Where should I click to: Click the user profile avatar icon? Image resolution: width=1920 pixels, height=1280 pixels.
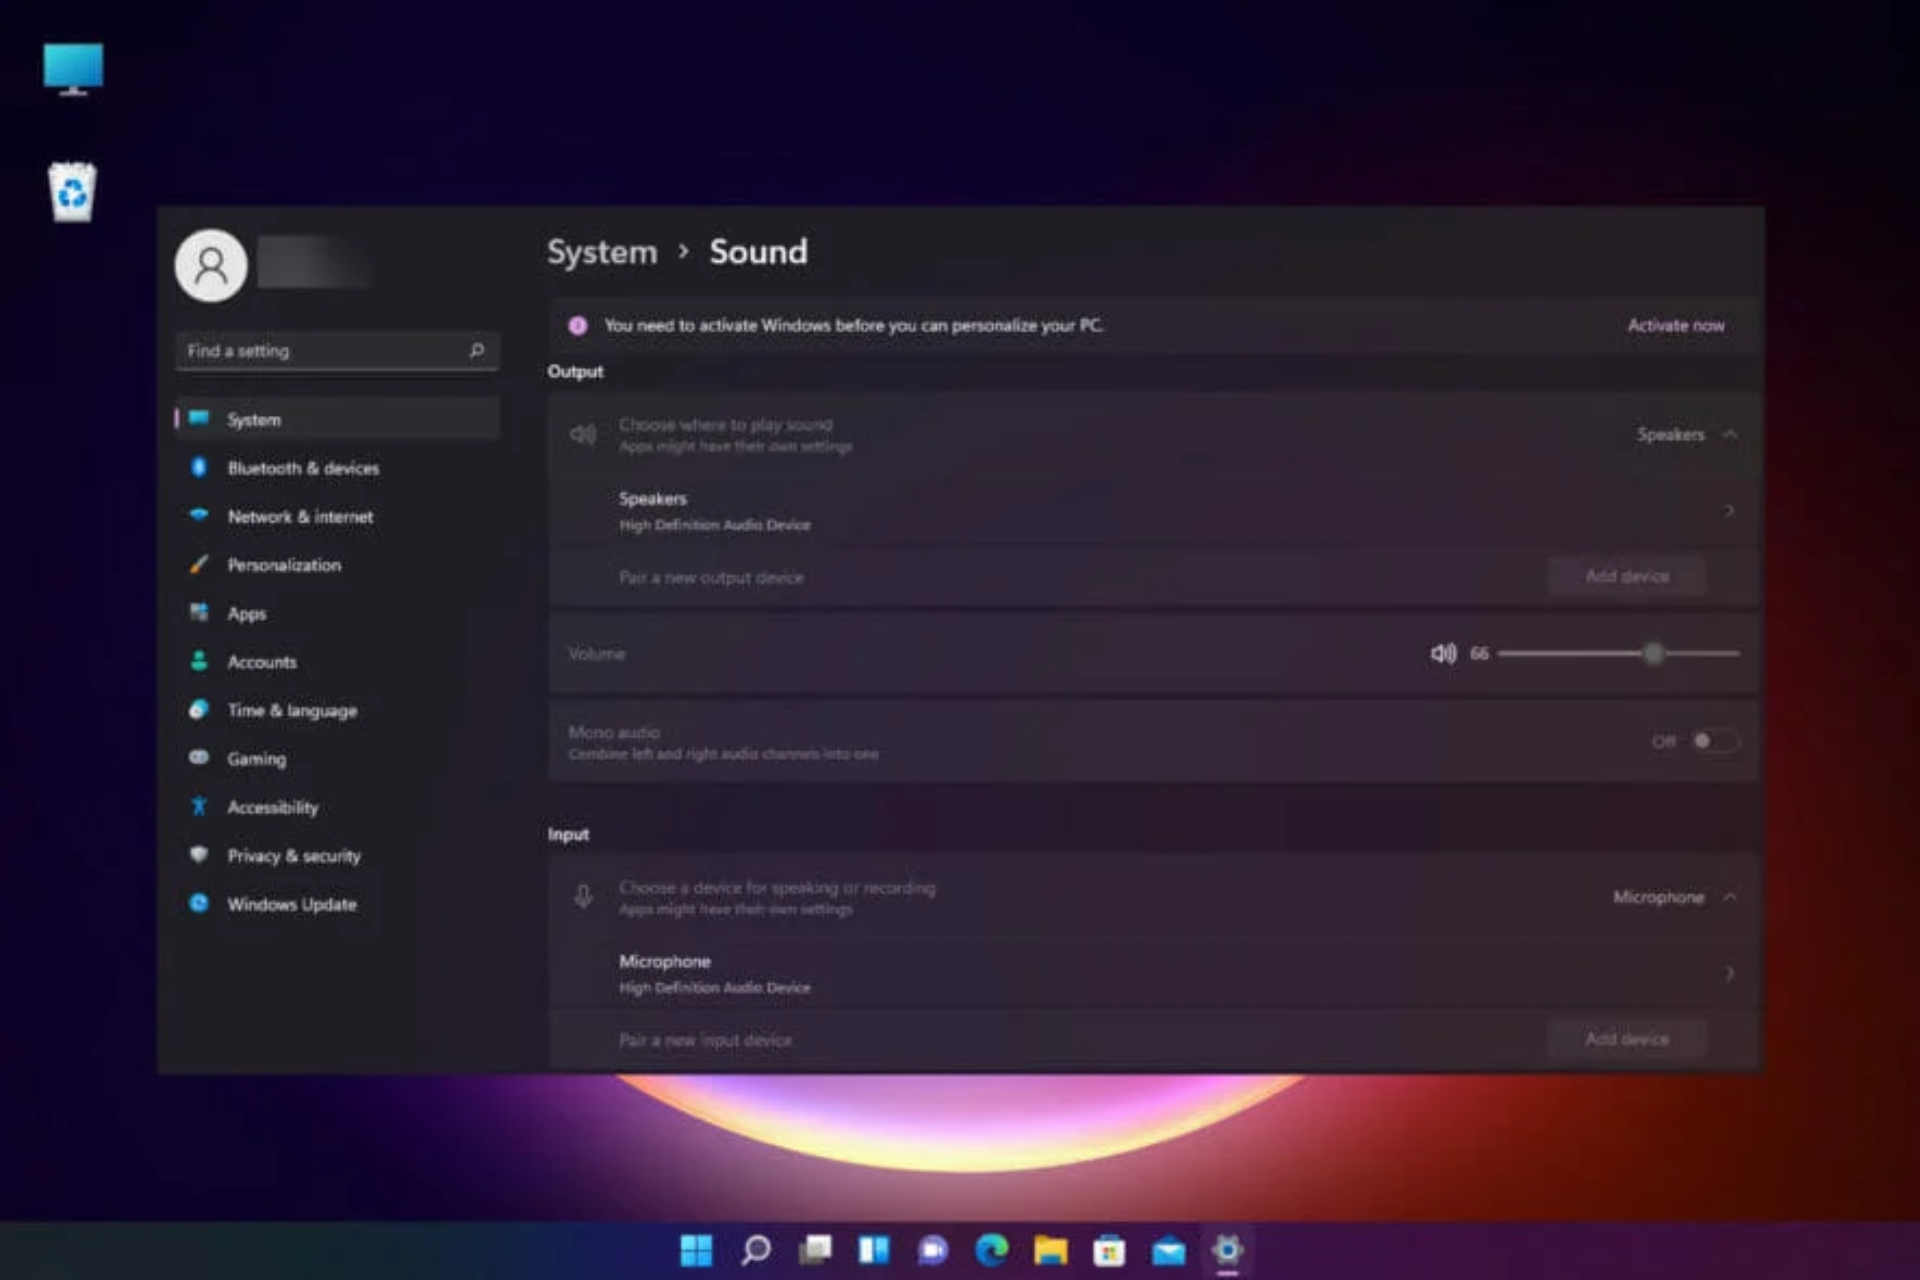(x=210, y=264)
